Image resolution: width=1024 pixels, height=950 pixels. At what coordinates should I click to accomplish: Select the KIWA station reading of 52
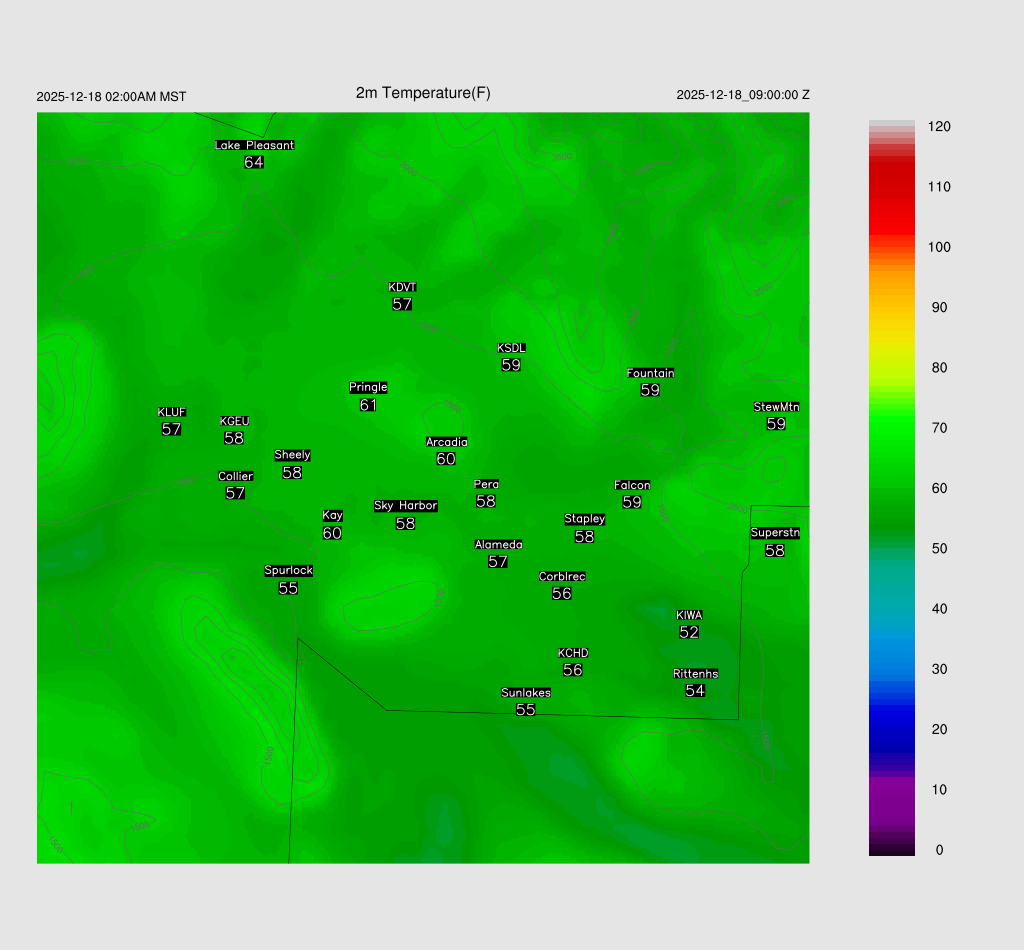pos(689,632)
